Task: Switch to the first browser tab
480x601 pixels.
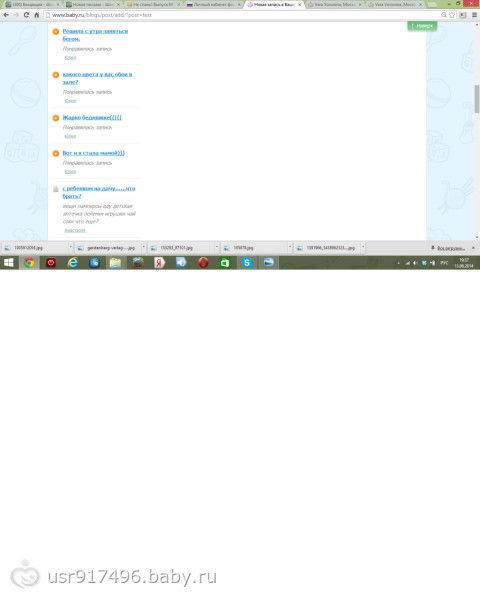Action: pyautogui.click(x=32, y=5)
